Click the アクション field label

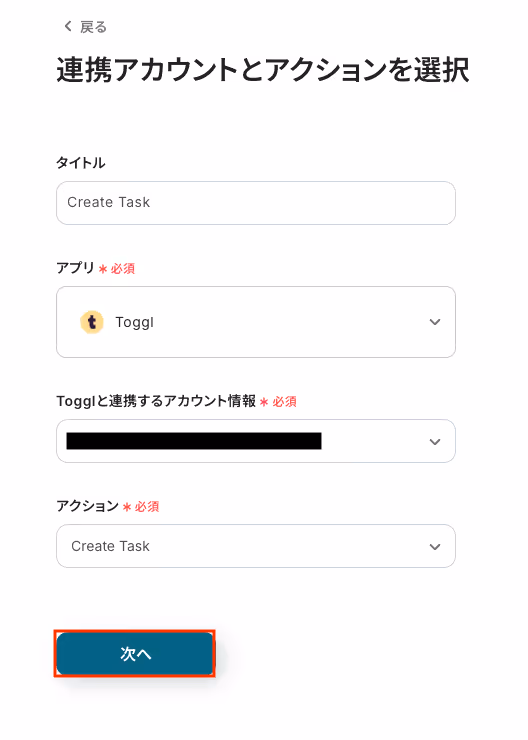pyautogui.click(x=88, y=506)
